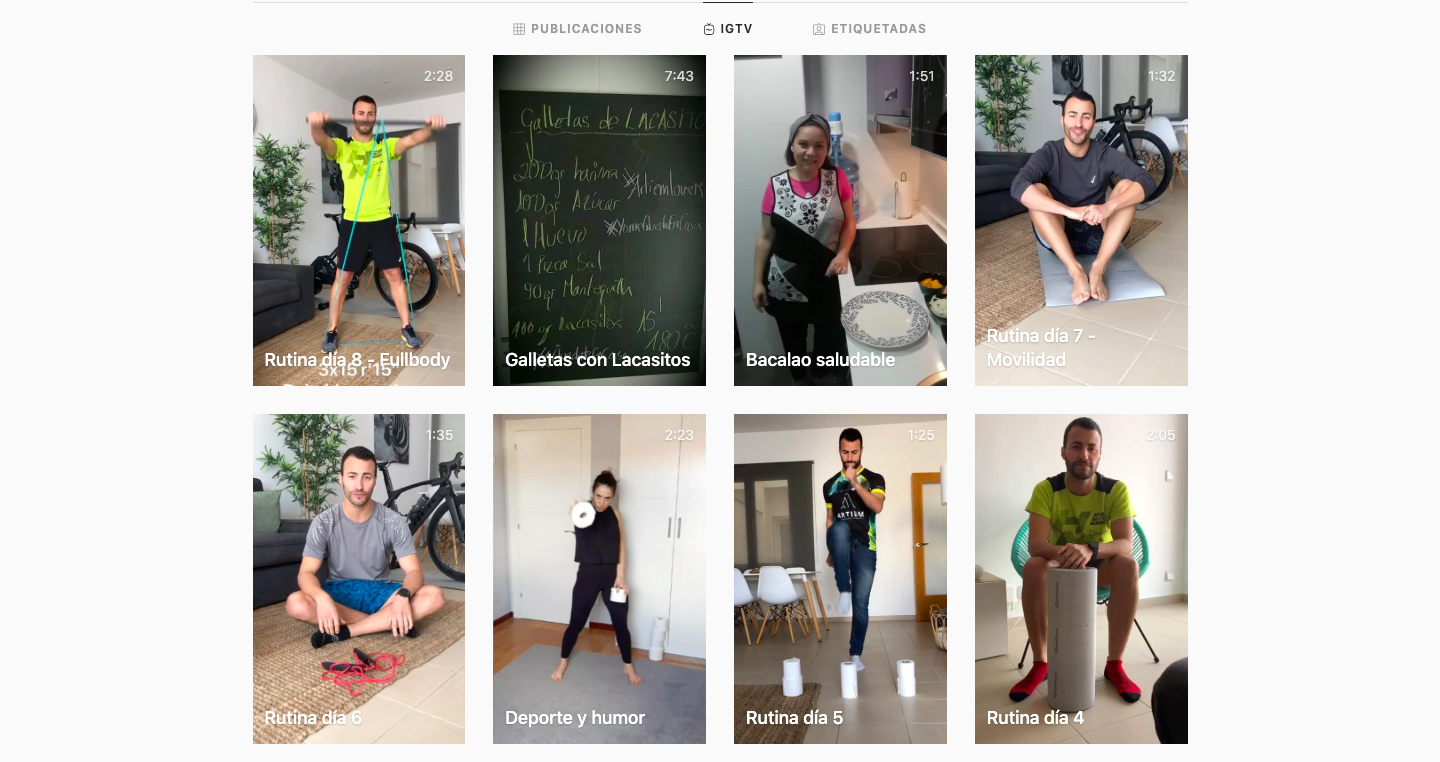Open the Rutina día 8 Fullbody video
Viewport: 1440px width, 762px height.
coord(359,220)
